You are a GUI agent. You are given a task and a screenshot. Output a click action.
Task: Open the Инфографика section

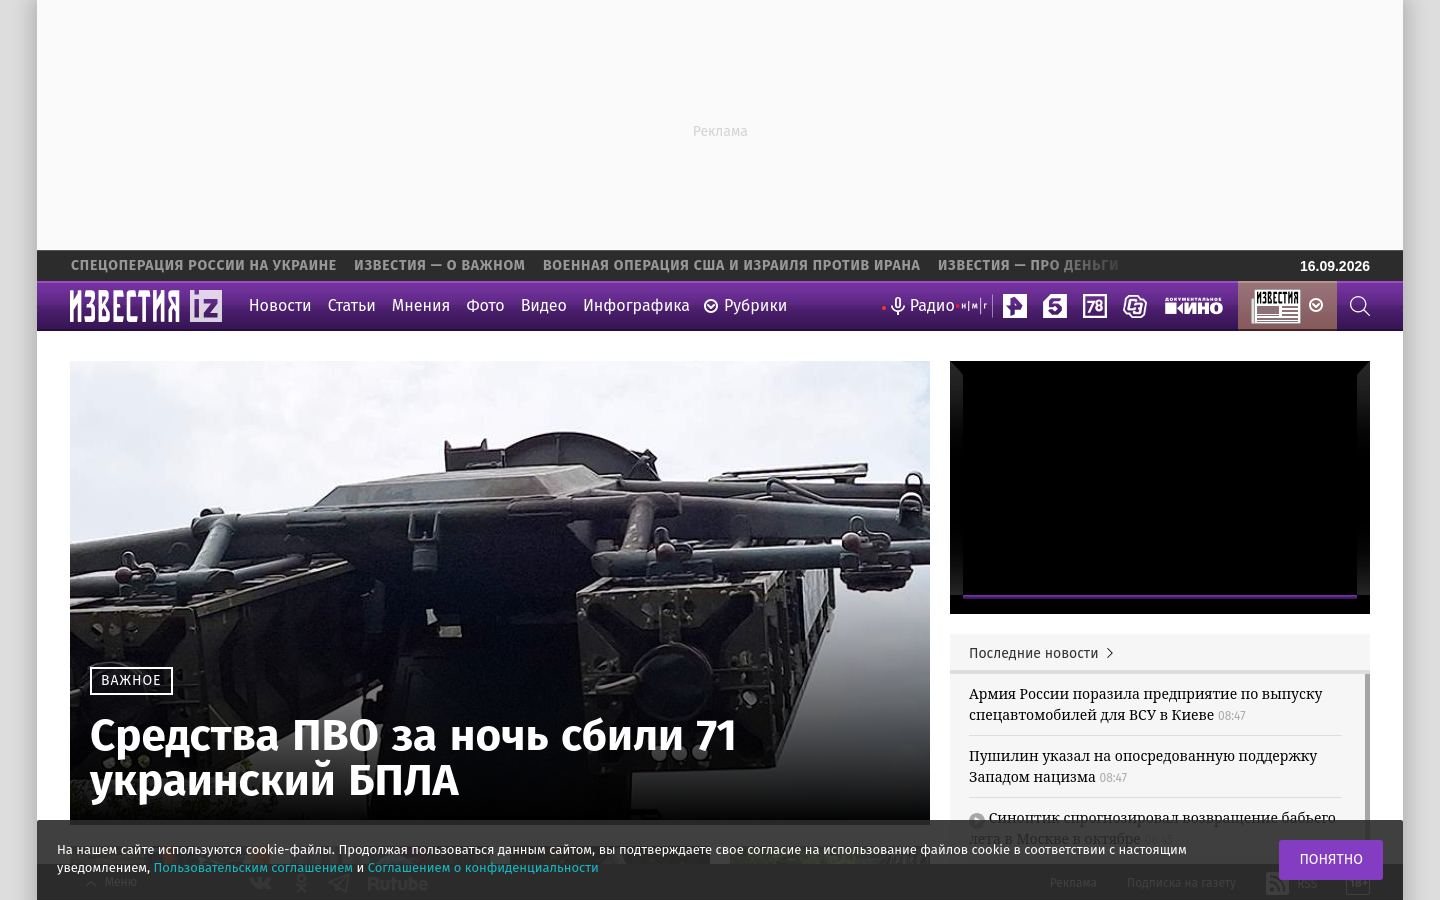636,306
